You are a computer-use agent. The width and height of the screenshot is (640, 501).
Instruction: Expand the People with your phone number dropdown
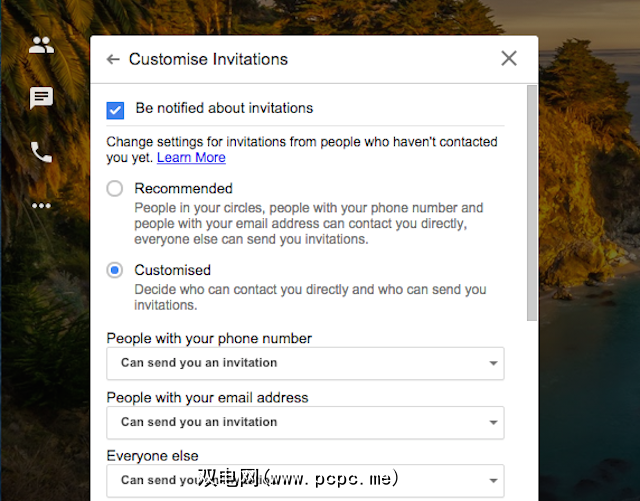(305, 363)
